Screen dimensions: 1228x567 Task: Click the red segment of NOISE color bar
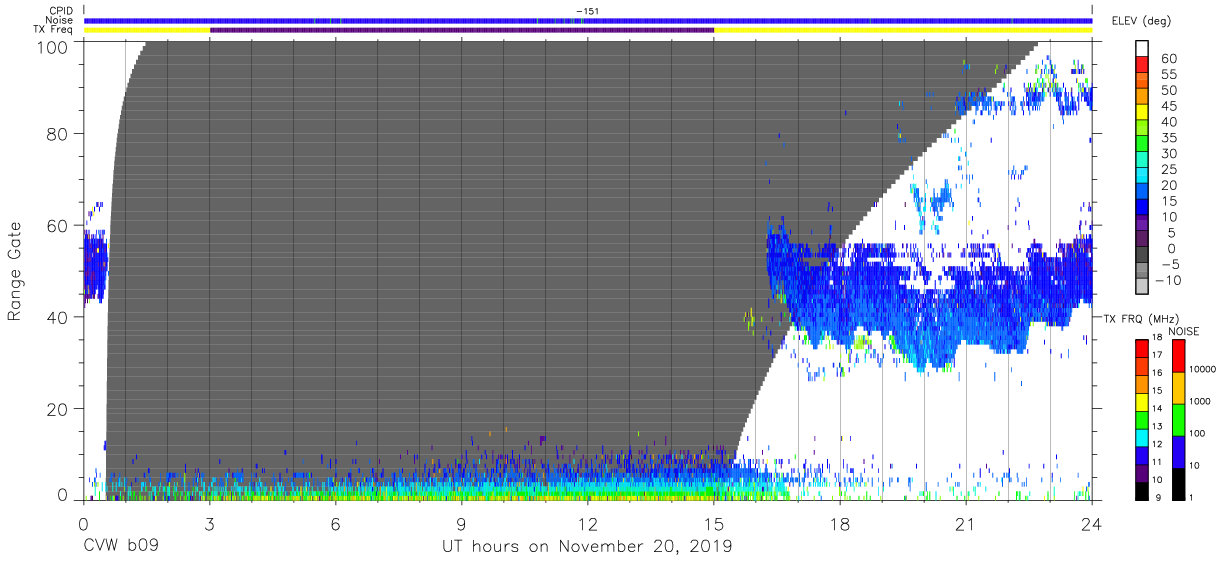click(1179, 356)
